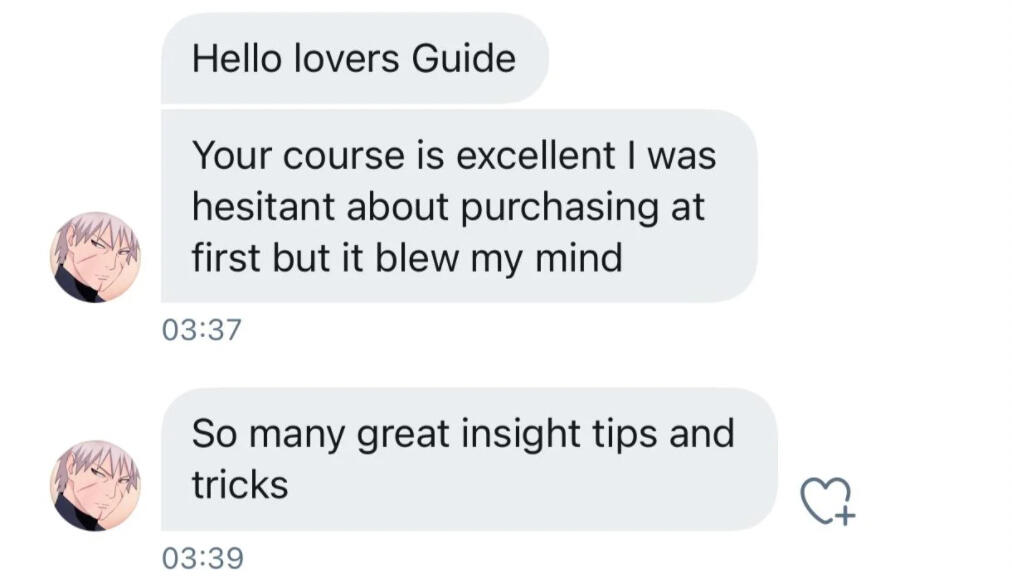Select the 'Hello lovers Guide' message bubble
The image size is (1012, 580).
pyautogui.click(x=354, y=58)
